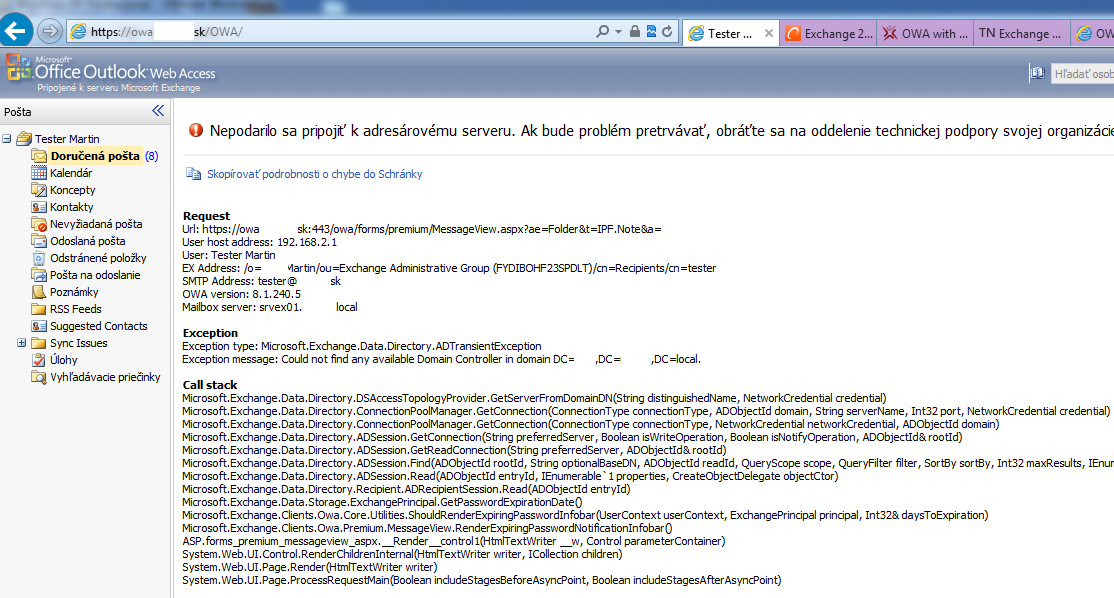This screenshot has height=598, width=1114.
Task: Click the Poznámky notes icon
Action: pyautogui.click(x=39, y=292)
